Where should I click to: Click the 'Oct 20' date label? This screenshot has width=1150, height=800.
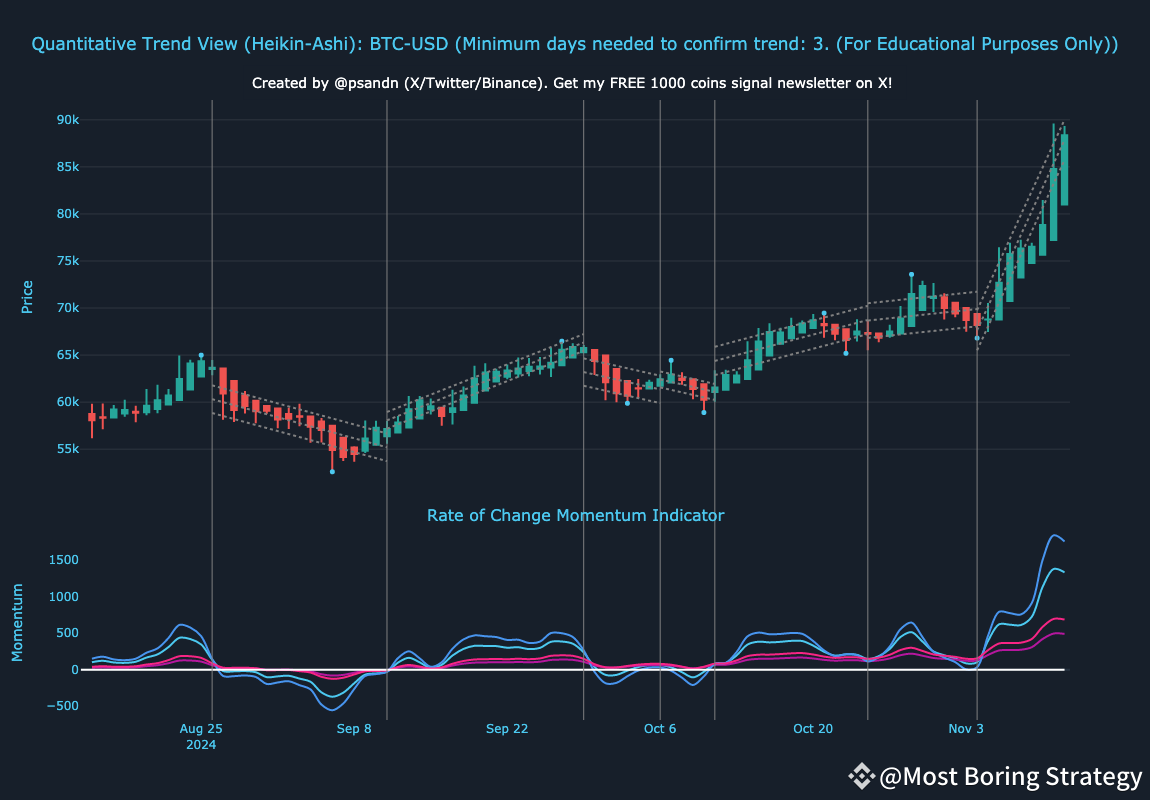pyautogui.click(x=813, y=729)
